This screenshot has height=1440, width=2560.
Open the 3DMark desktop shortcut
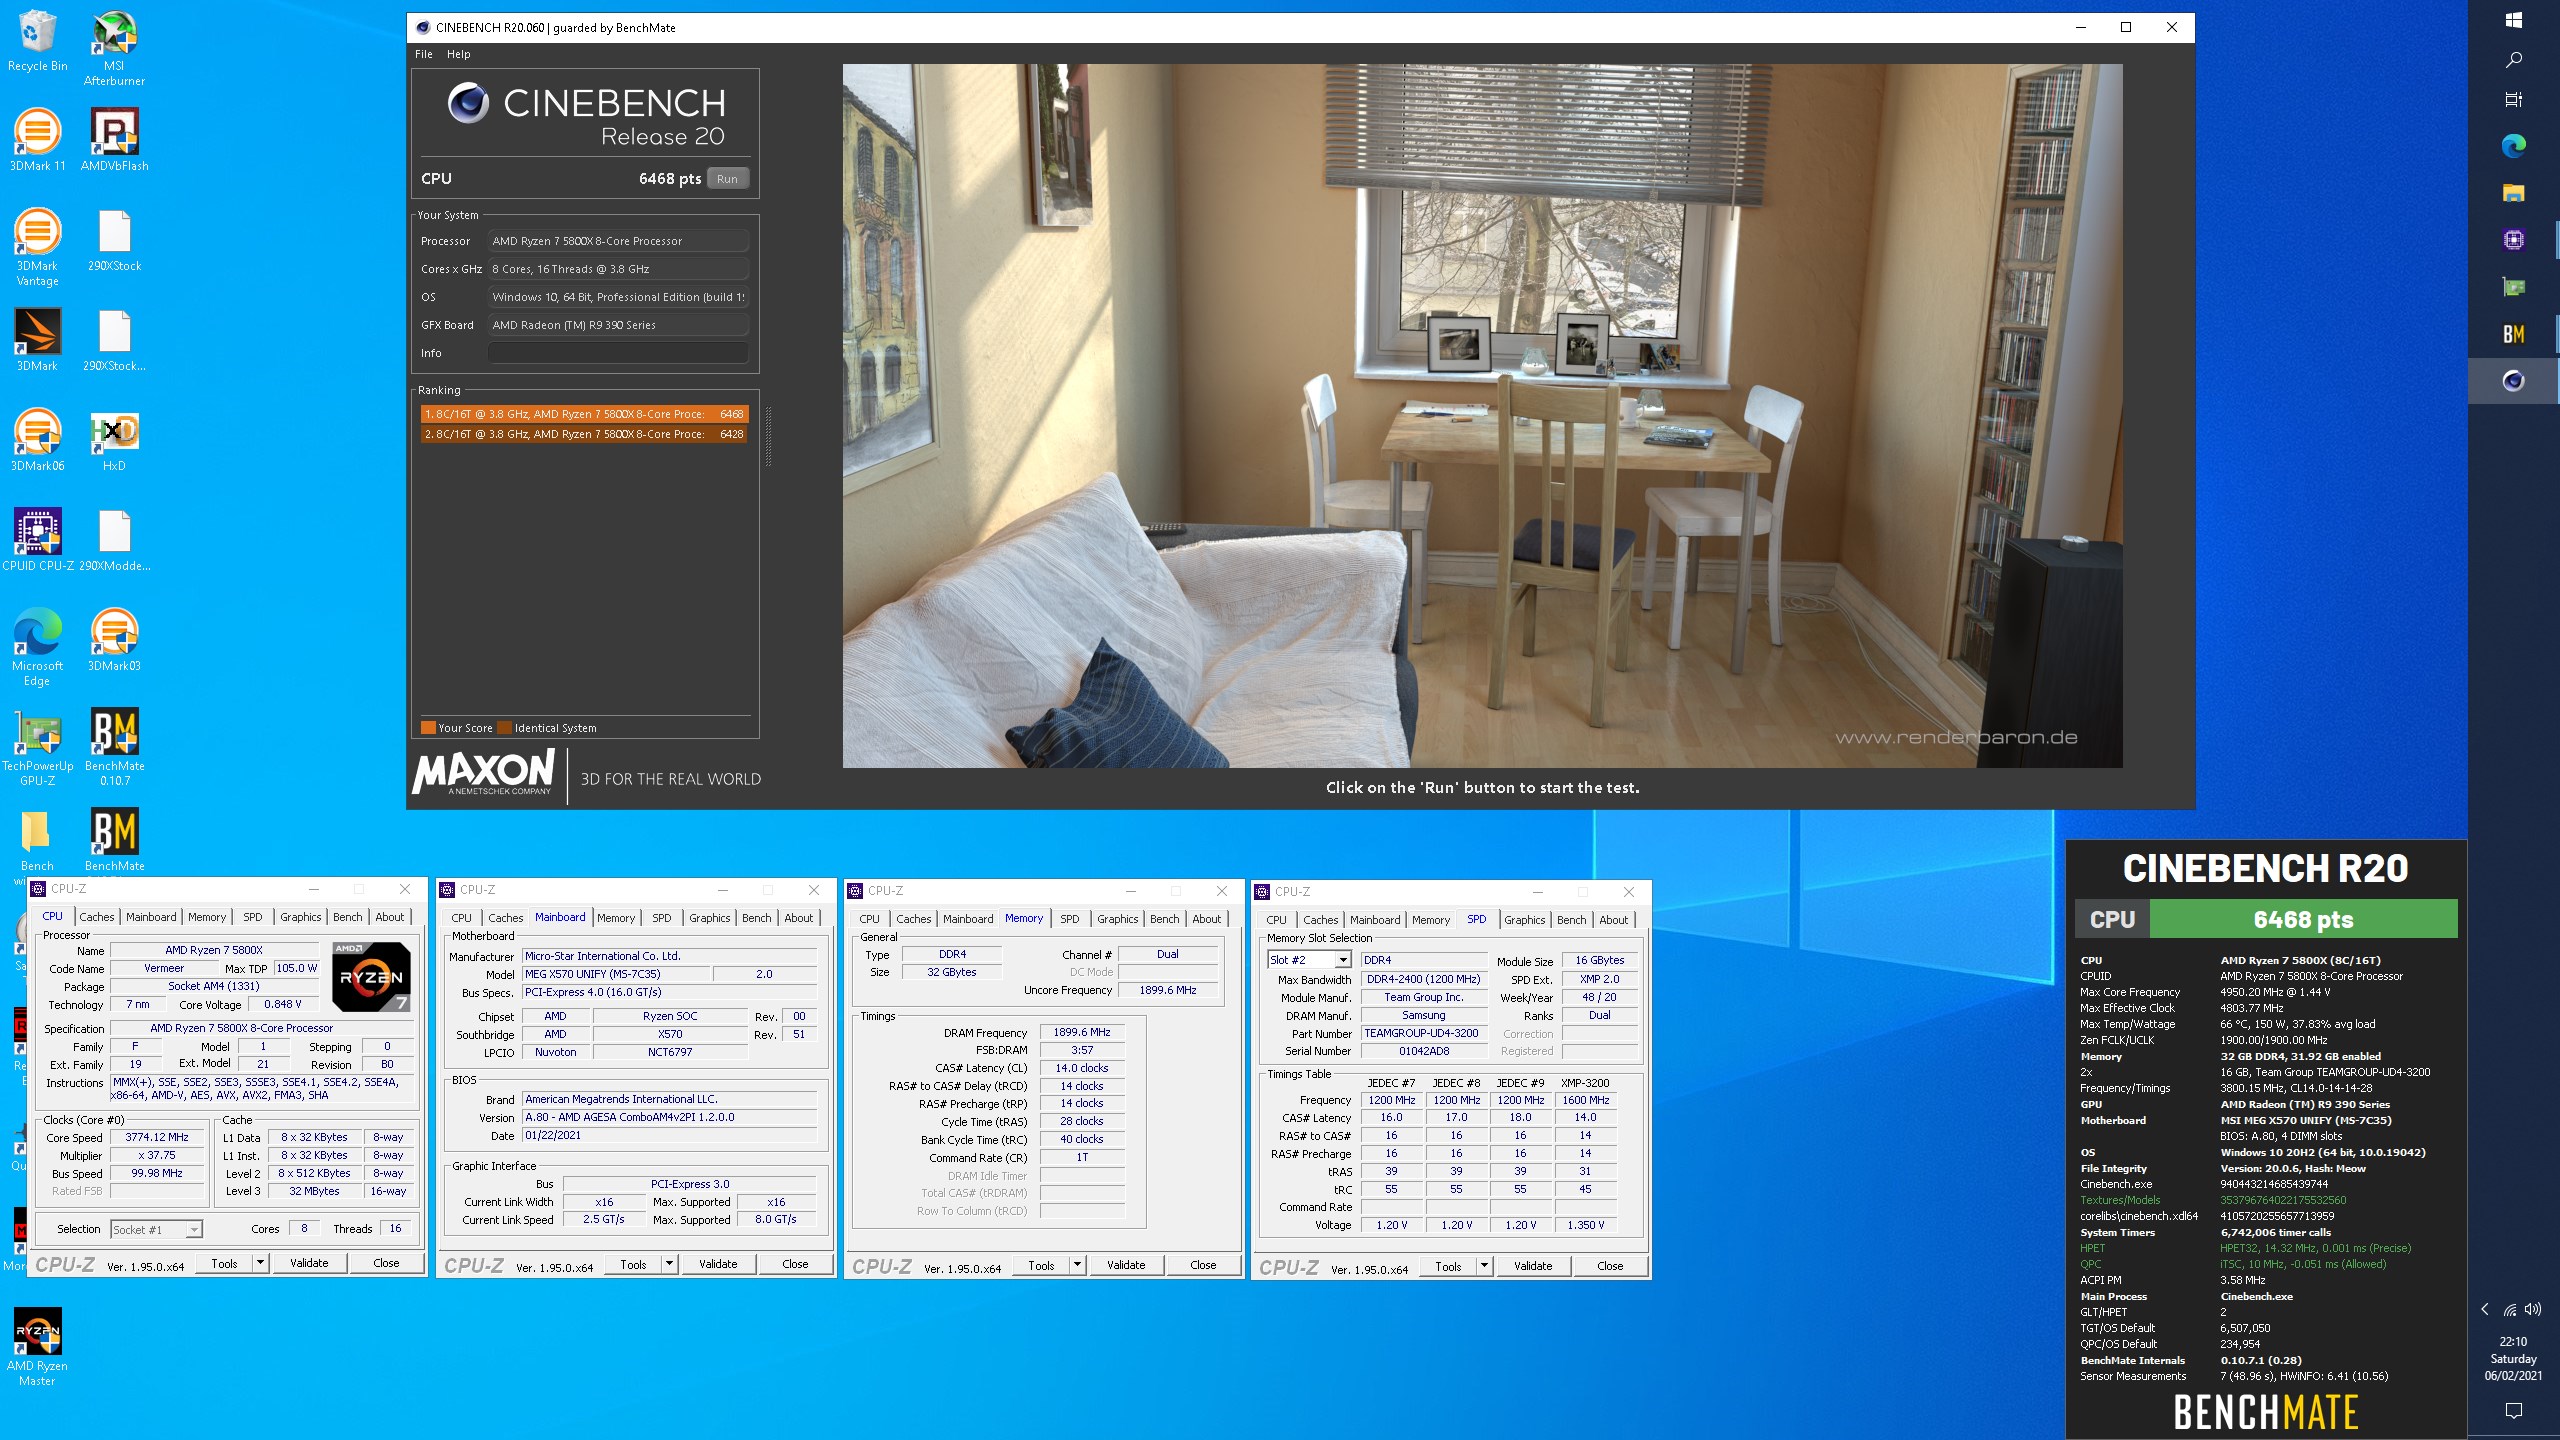pyautogui.click(x=37, y=341)
